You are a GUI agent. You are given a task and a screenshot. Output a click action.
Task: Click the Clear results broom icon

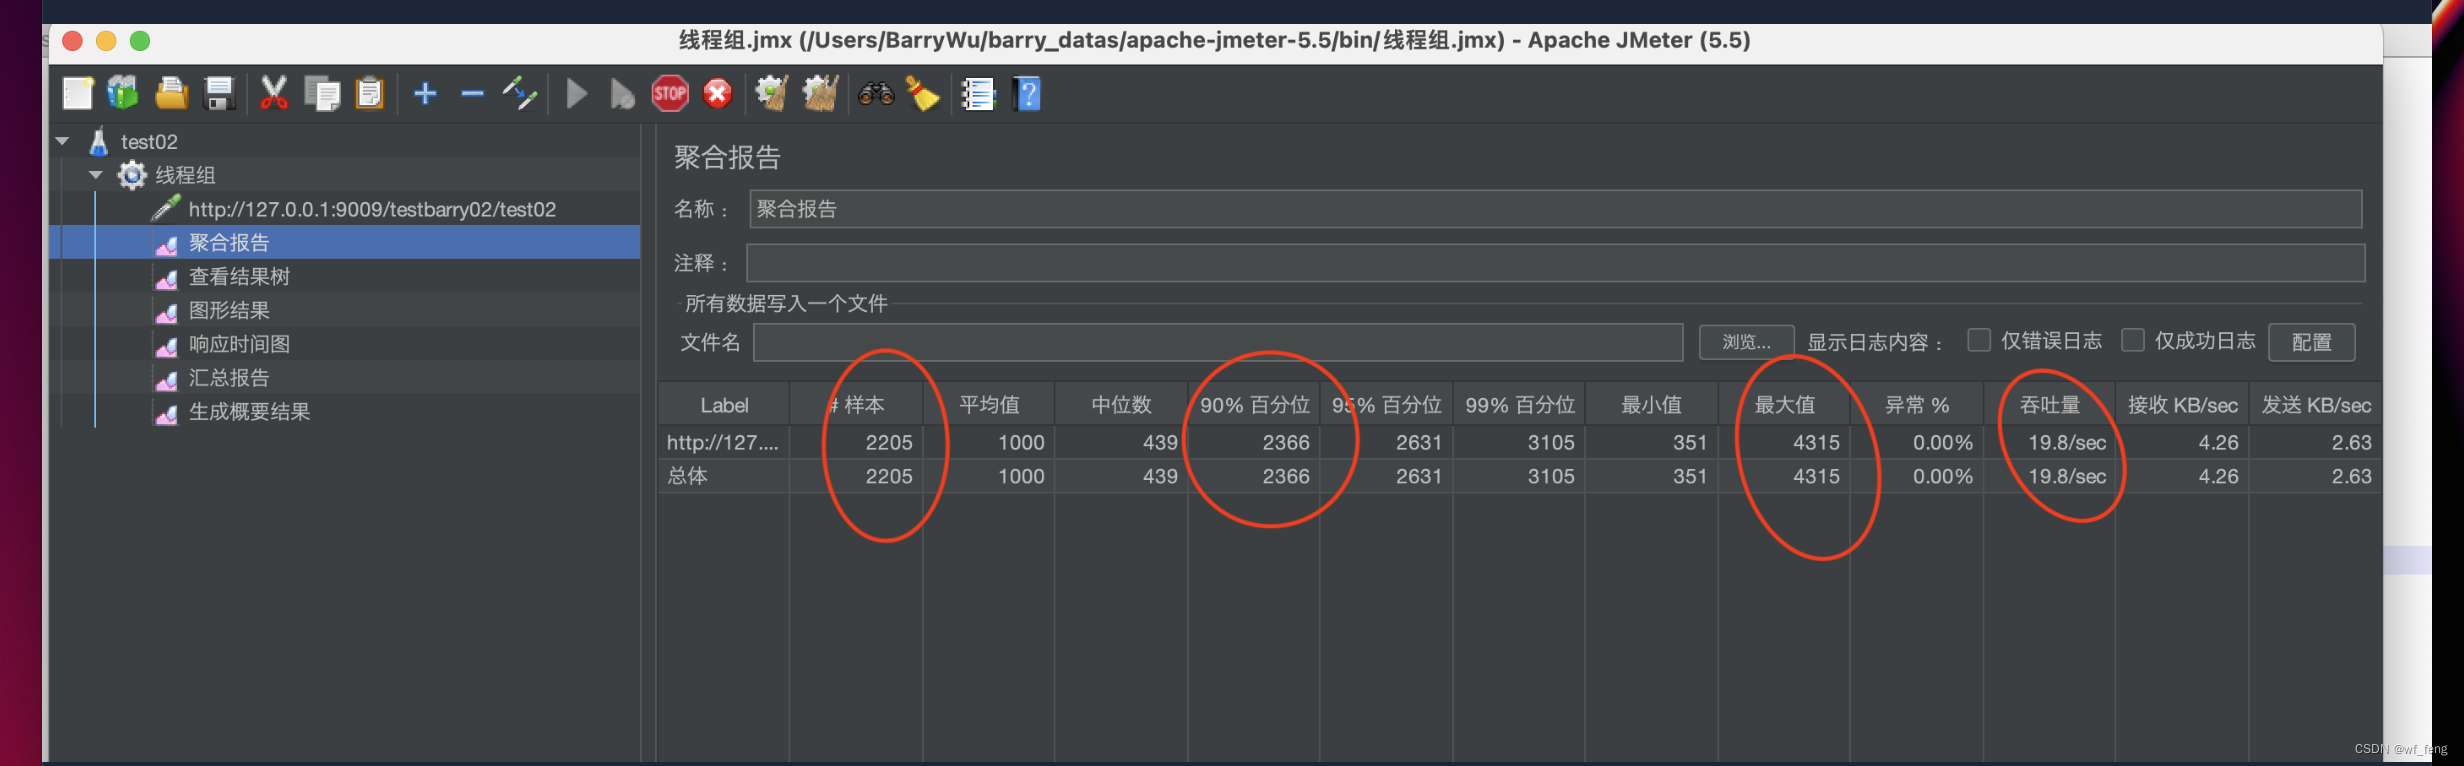pyautogui.click(x=771, y=94)
